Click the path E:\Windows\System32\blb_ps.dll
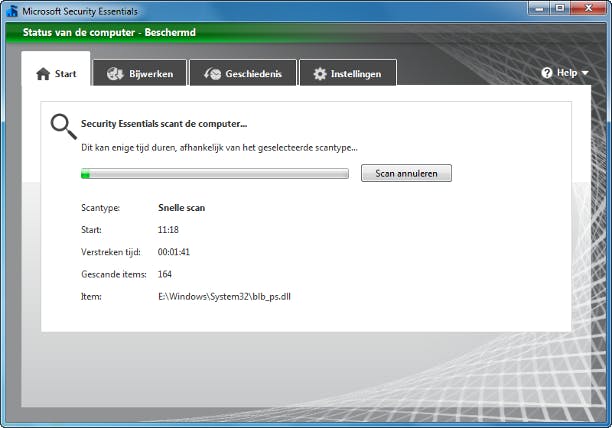The width and height of the screenshot is (612, 428). tap(224, 297)
